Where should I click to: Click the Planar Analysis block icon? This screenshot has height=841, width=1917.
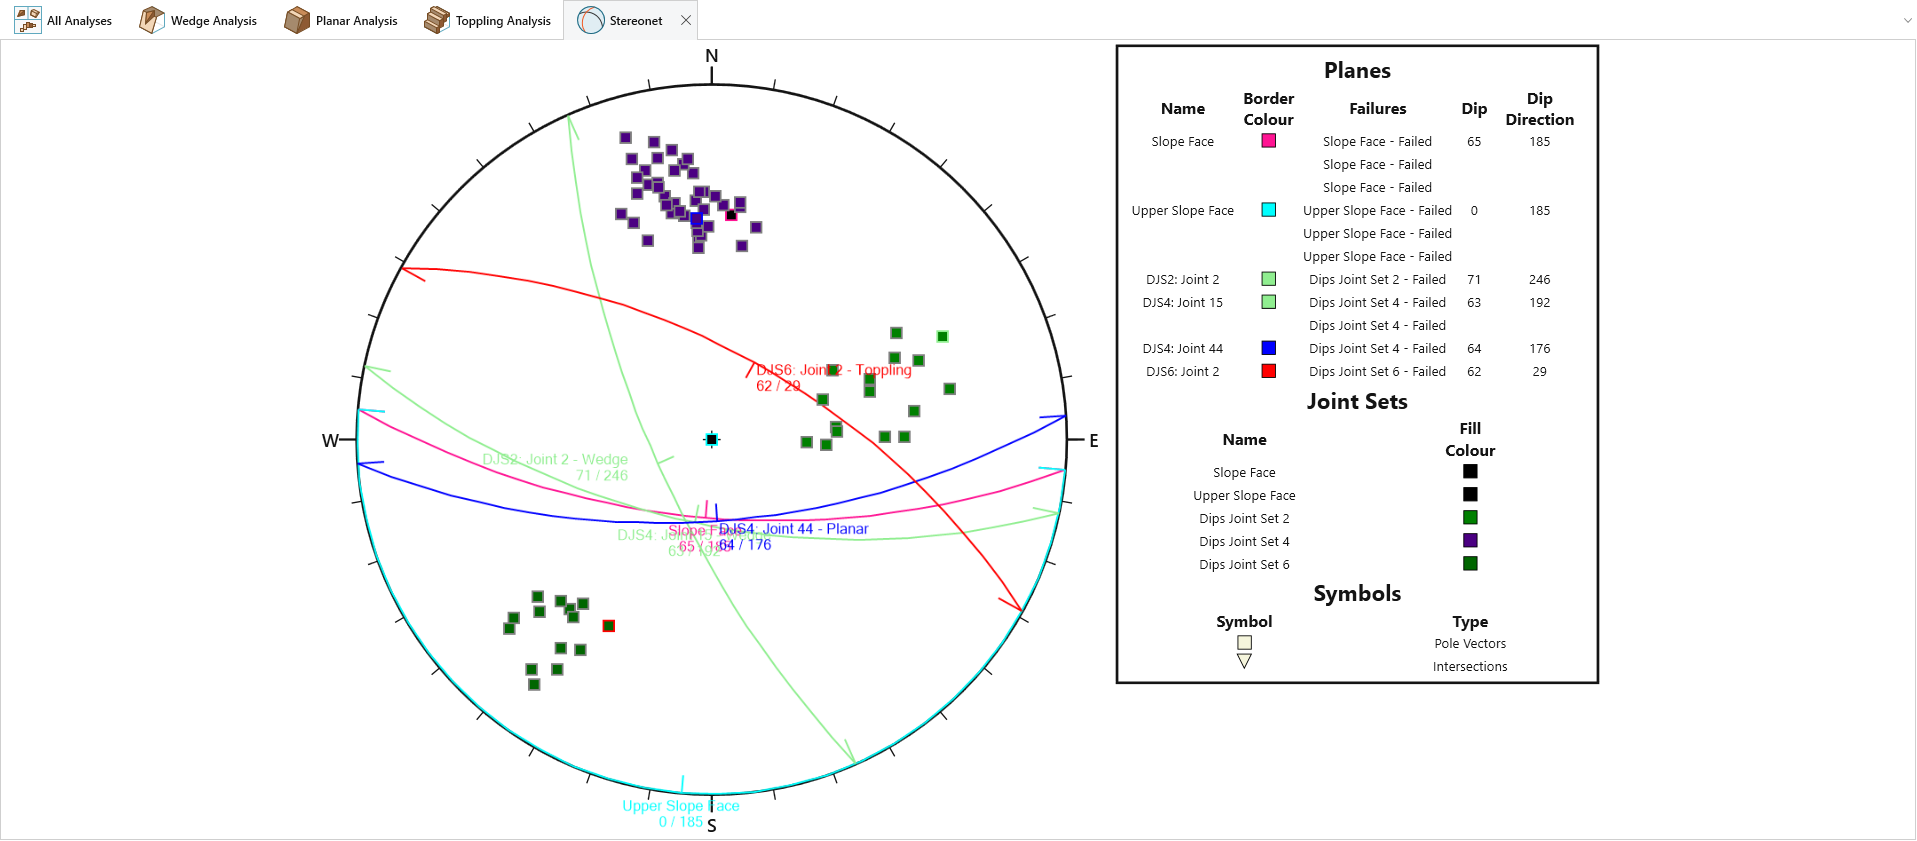297,20
